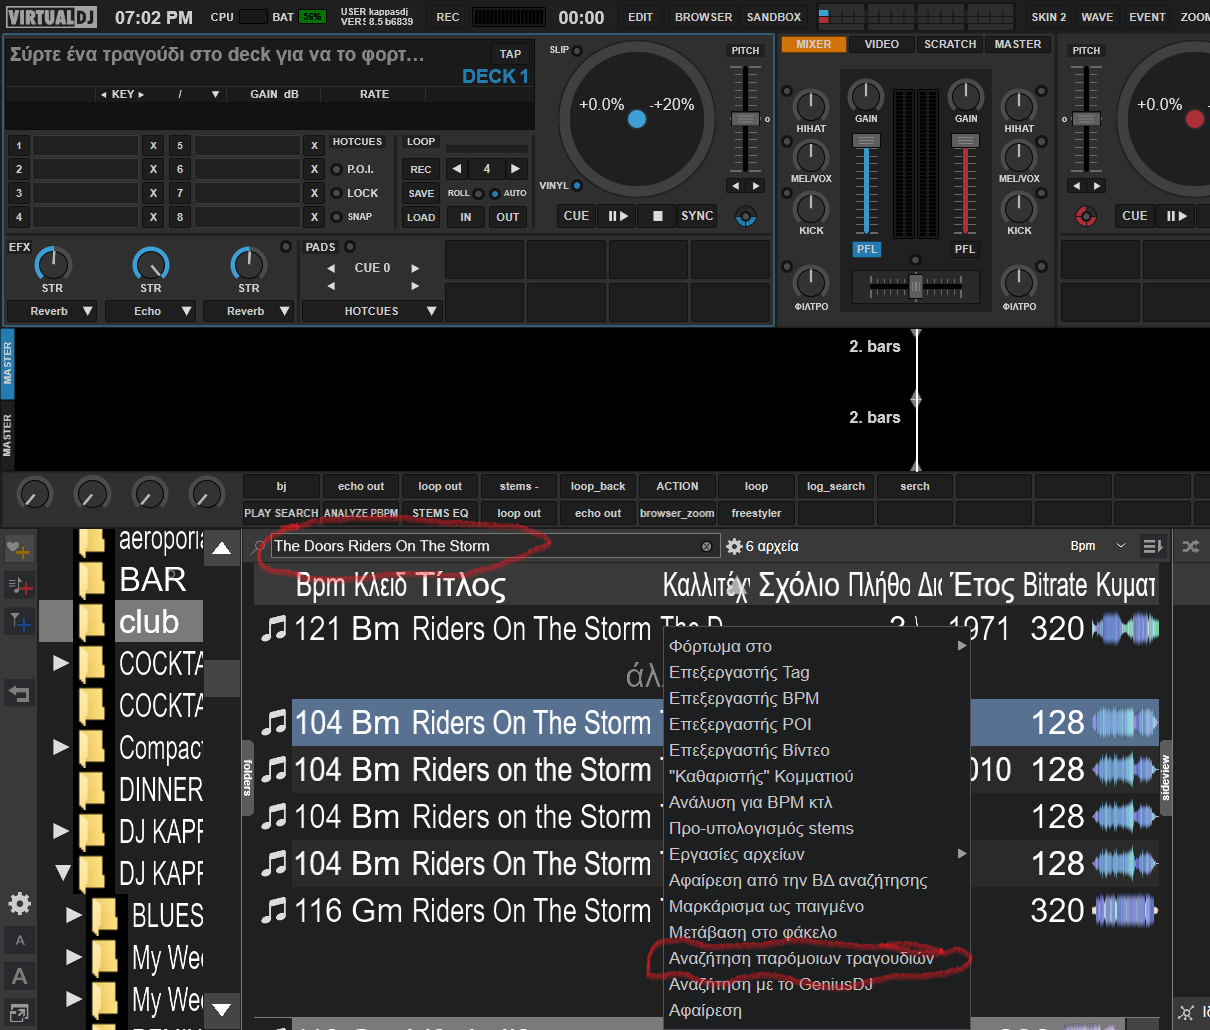Screen dimensions: 1210x1030
Task: Toggle VINYL mode on deck 1
Action: (x=577, y=185)
